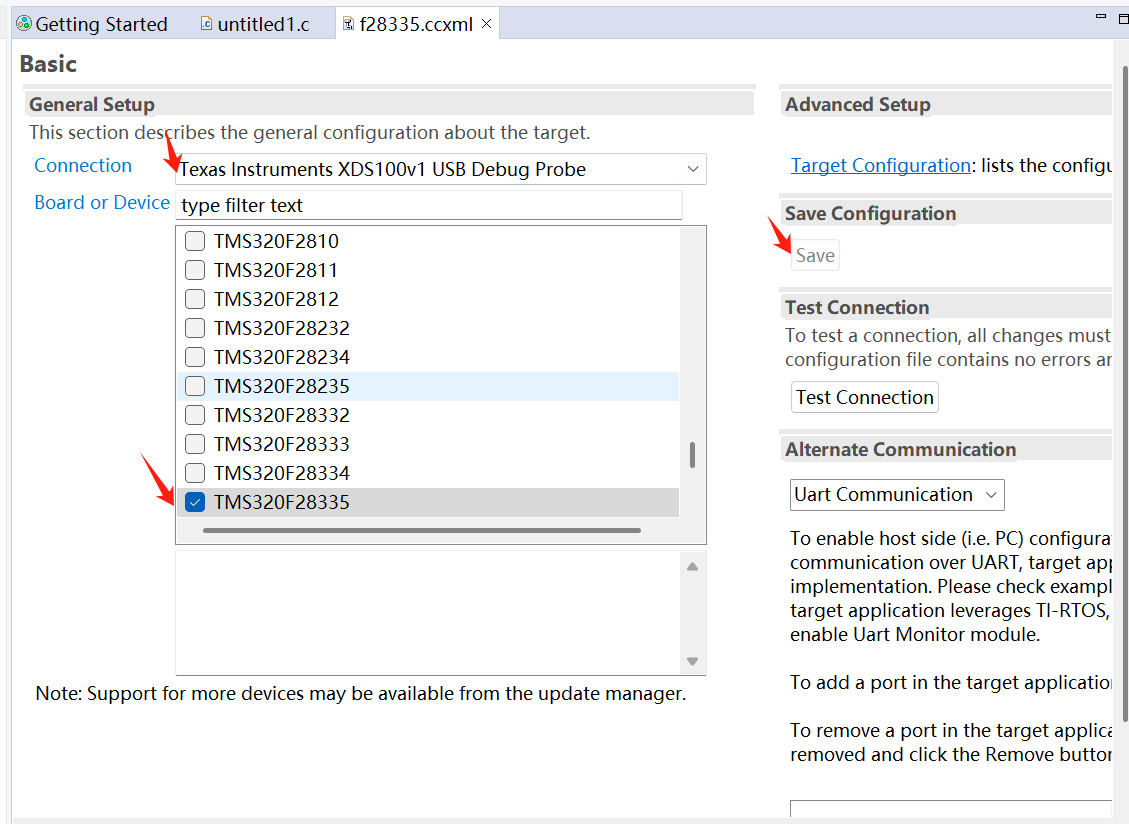Minimize the editor area

pos(1100,16)
